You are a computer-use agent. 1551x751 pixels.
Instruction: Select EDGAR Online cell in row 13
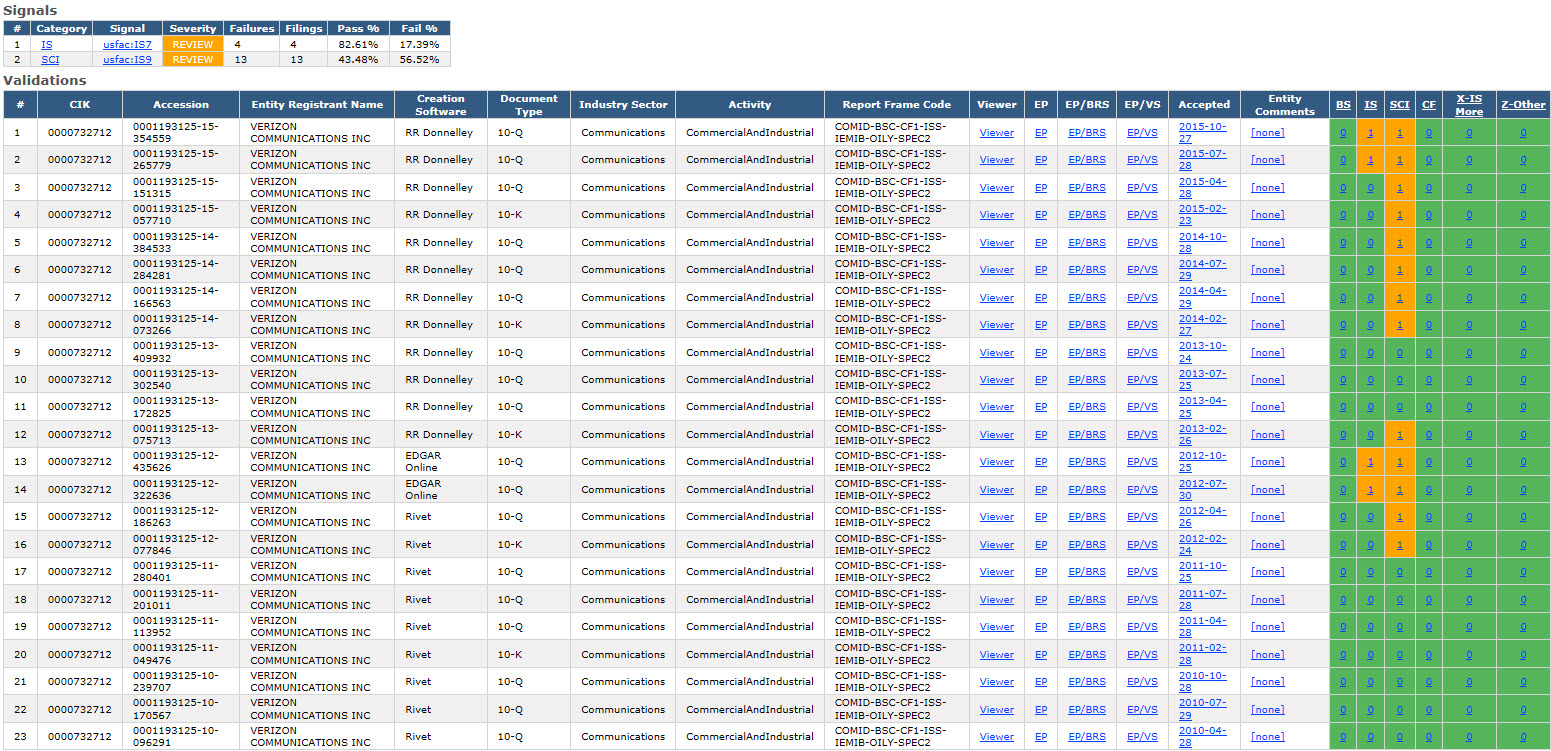coord(441,462)
